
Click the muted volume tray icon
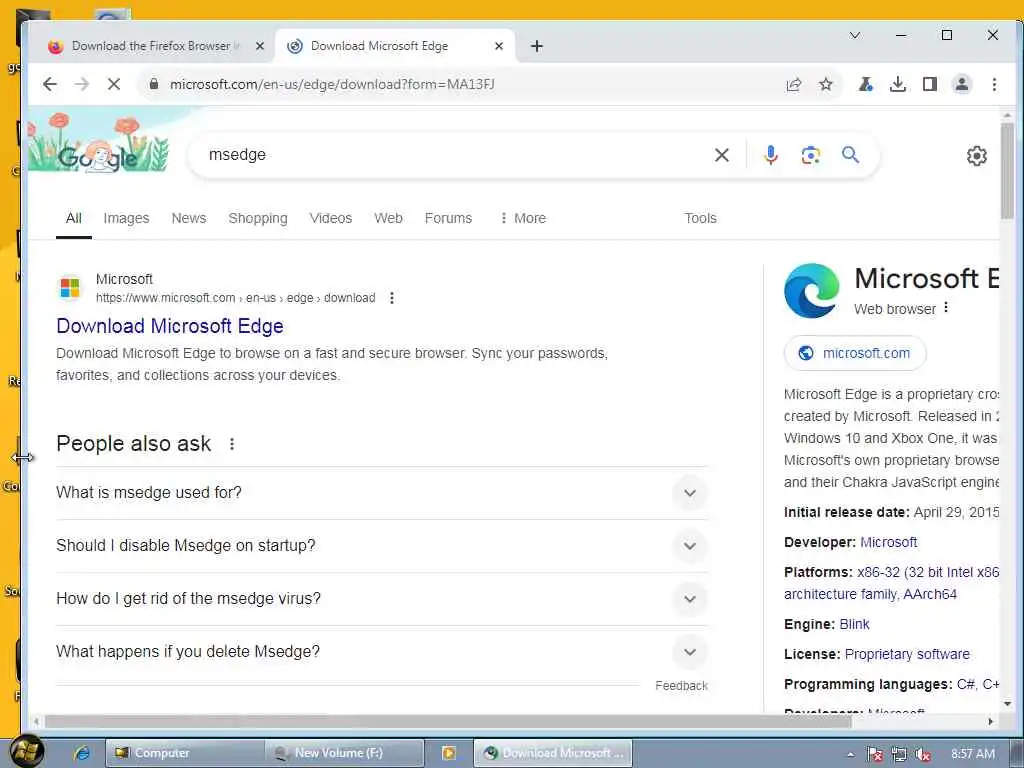923,754
